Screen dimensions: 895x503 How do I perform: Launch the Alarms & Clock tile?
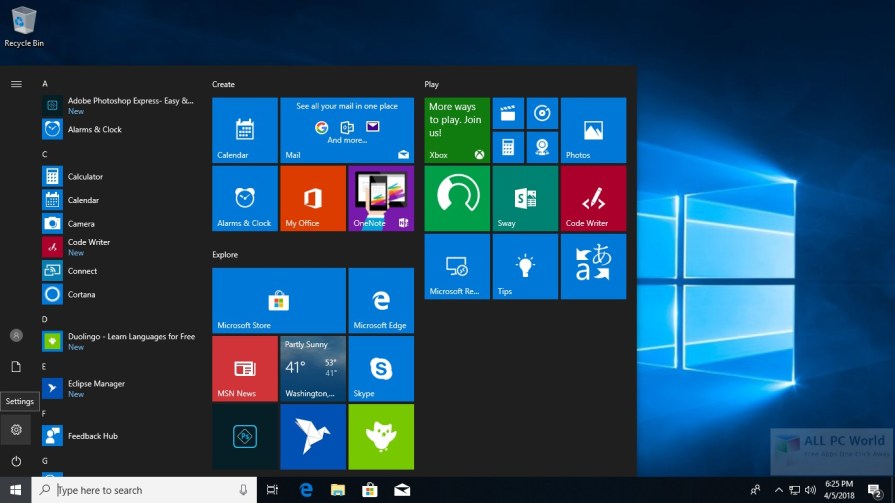coord(245,199)
